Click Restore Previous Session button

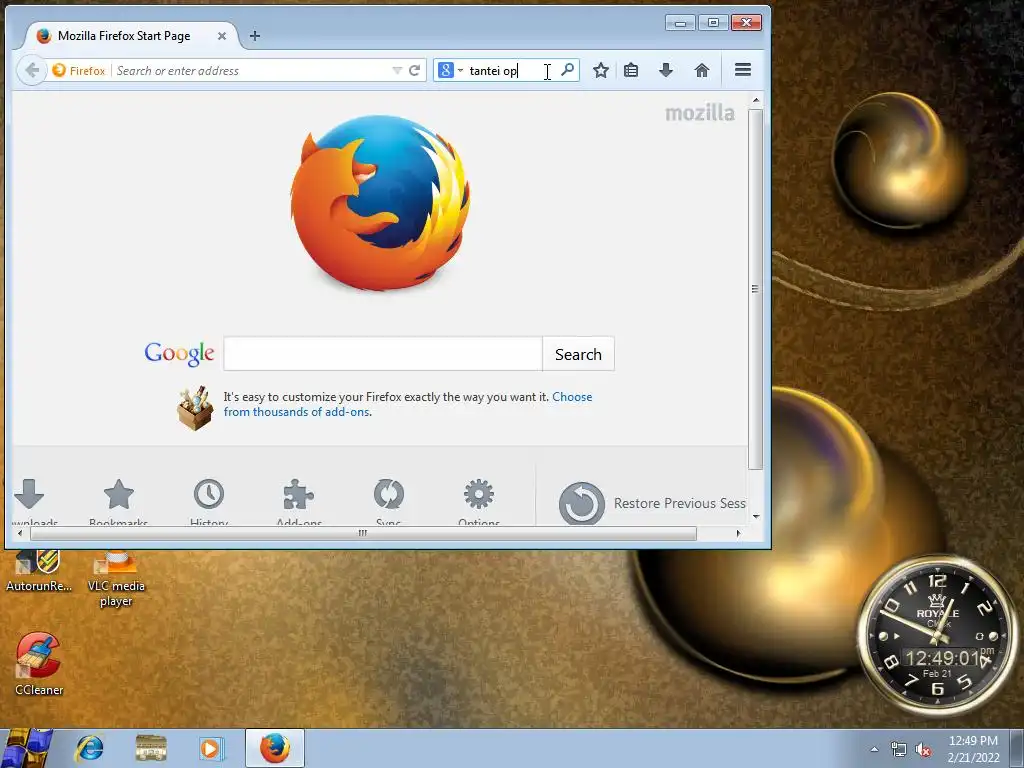(652, 503)
